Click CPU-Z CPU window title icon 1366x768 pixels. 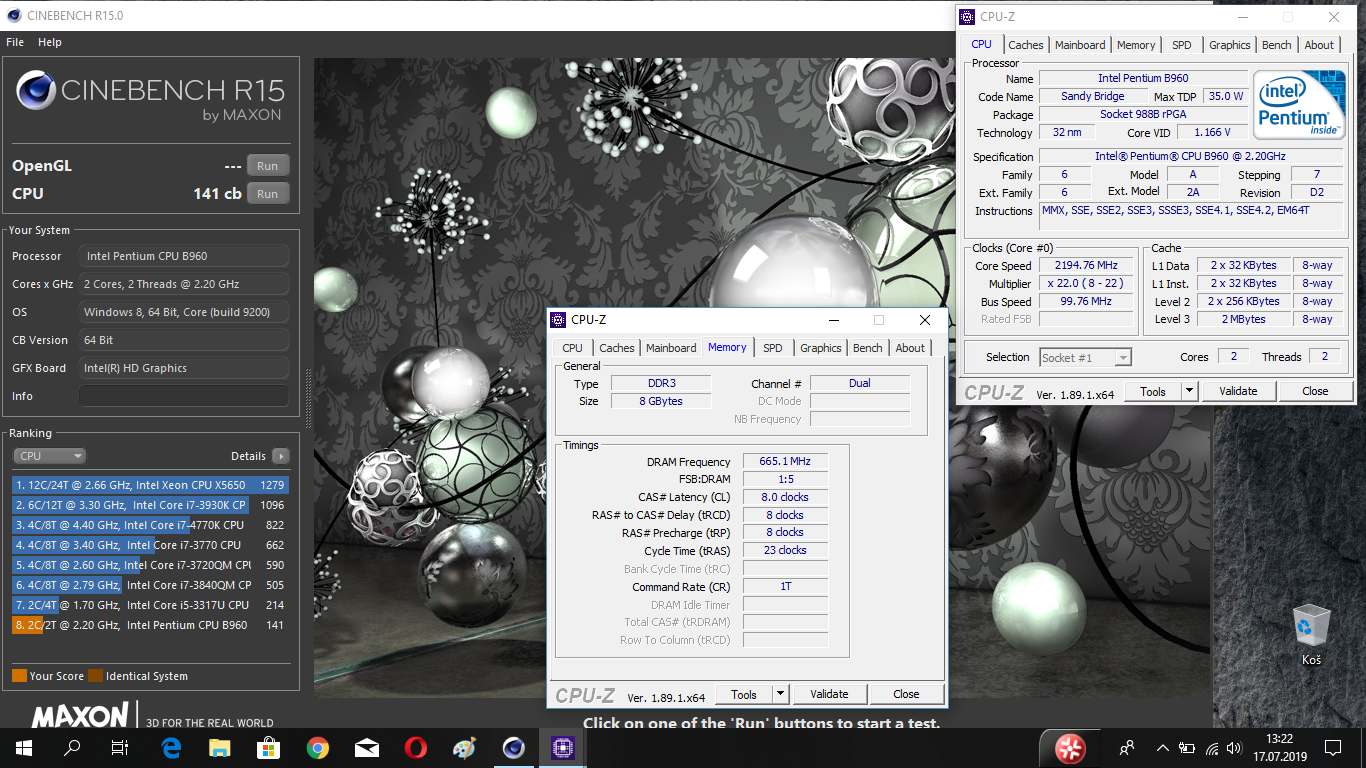click(968, 17)
